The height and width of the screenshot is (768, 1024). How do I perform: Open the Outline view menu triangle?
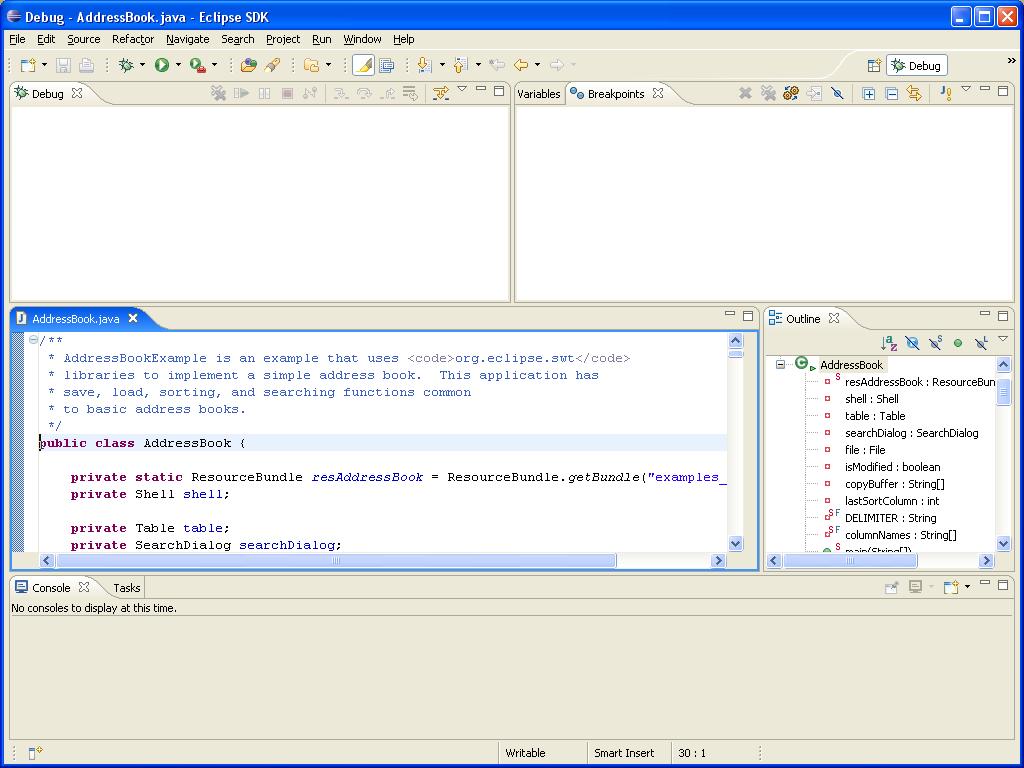1003,339
